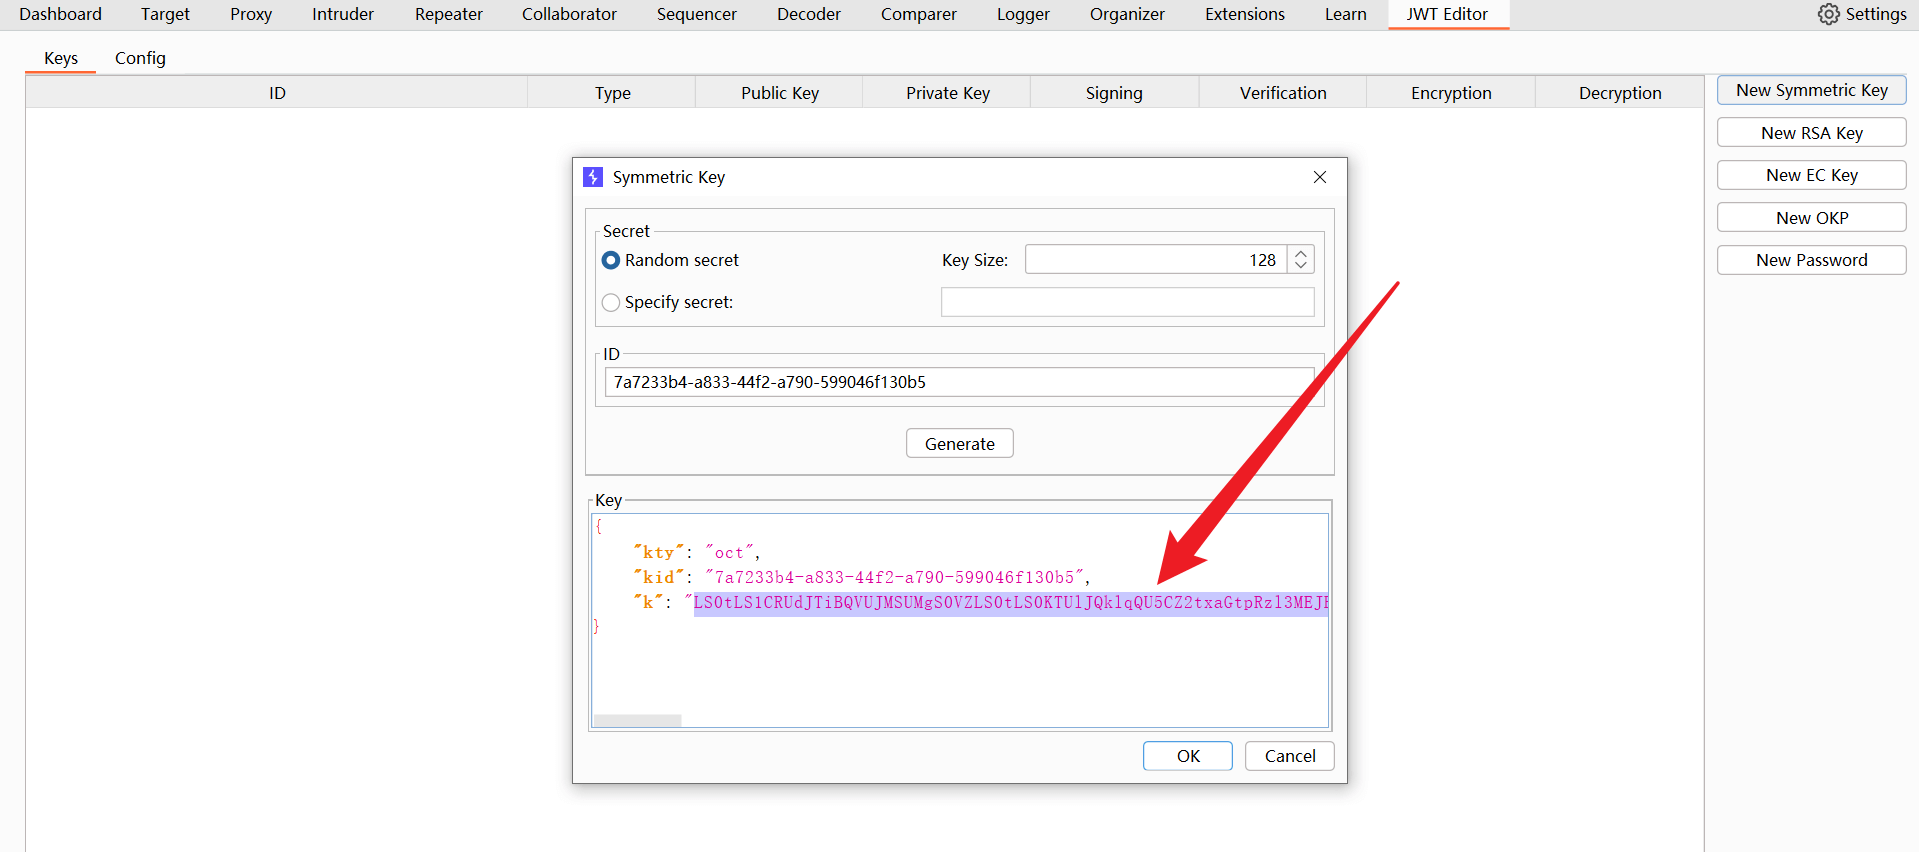Go to the Decoder tab
The height and width of the screenshot is (852, 1920).
point(808,14)
